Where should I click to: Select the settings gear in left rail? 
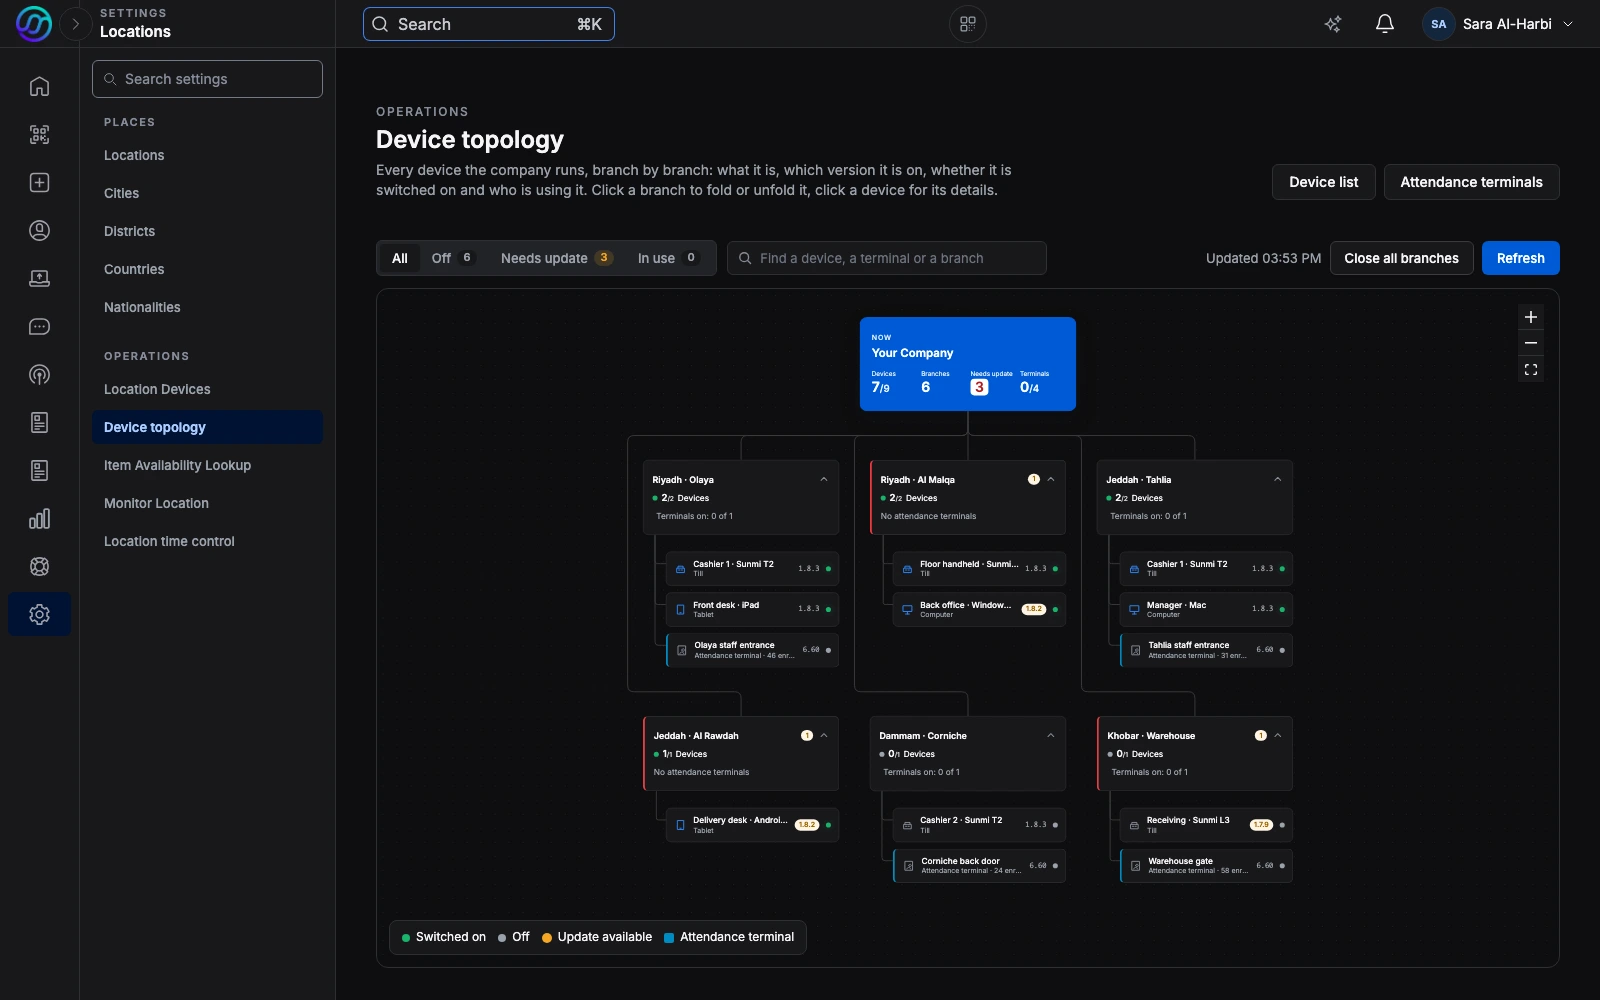pyautogui.click(x=39, y=614)
